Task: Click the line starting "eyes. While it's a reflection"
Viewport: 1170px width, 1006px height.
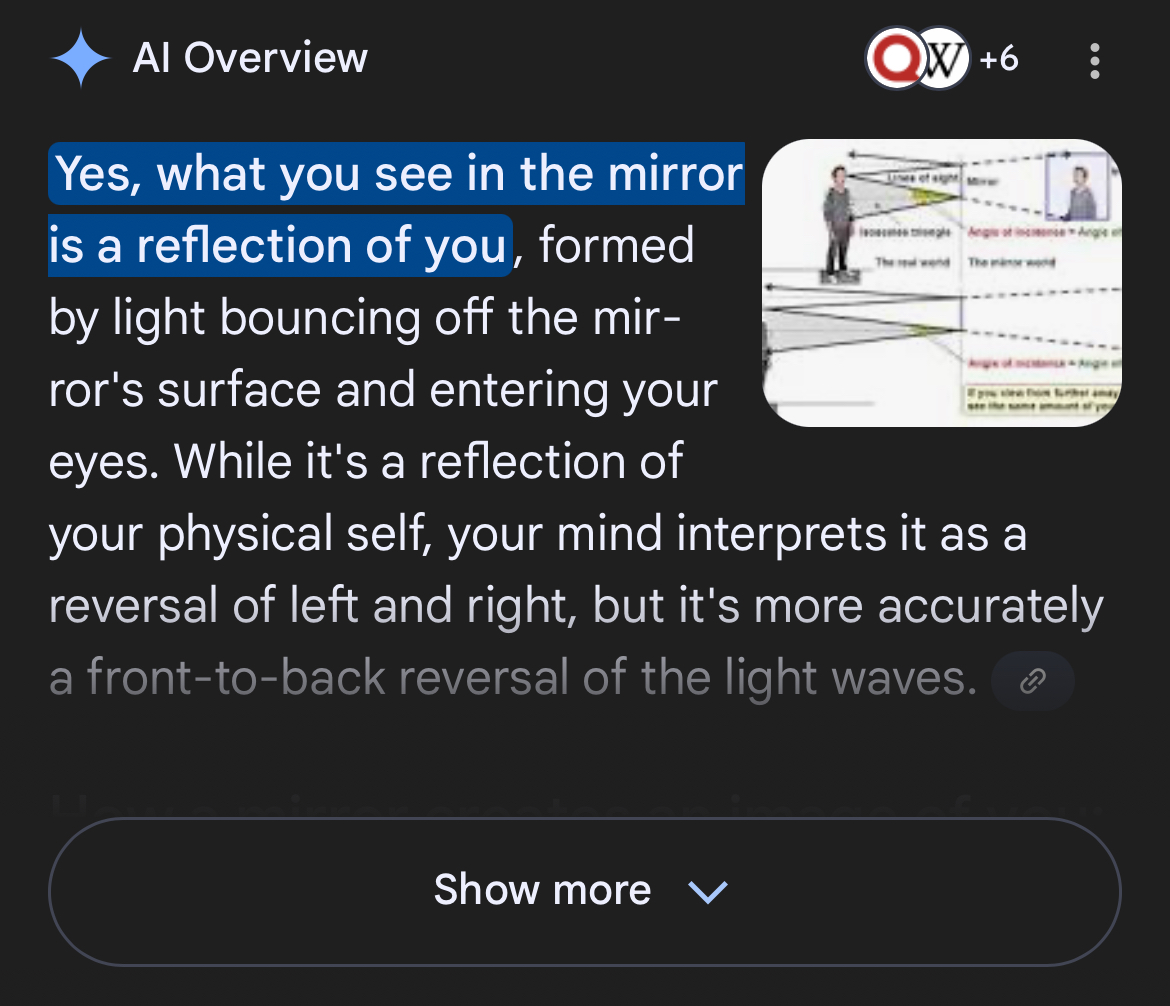Action: 366,462
